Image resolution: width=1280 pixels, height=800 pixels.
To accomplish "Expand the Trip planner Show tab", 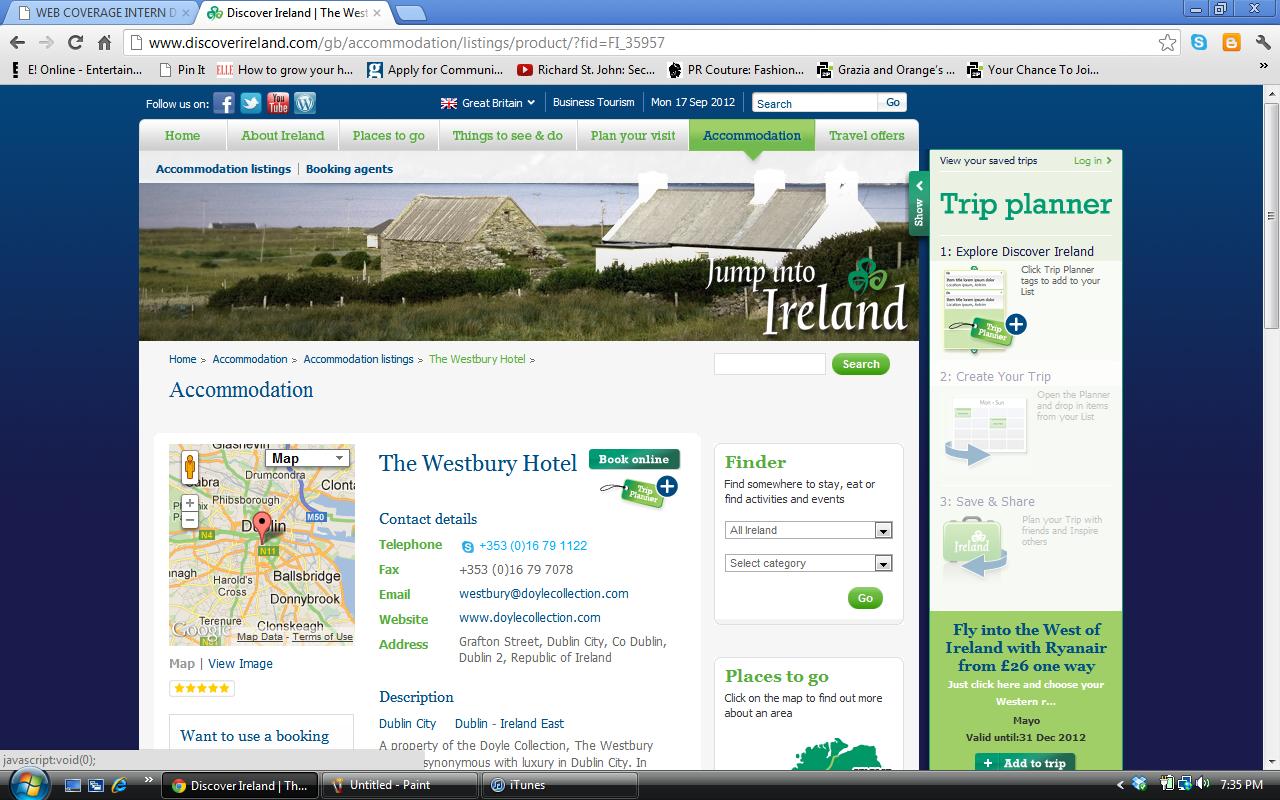I will pos(919,203).
